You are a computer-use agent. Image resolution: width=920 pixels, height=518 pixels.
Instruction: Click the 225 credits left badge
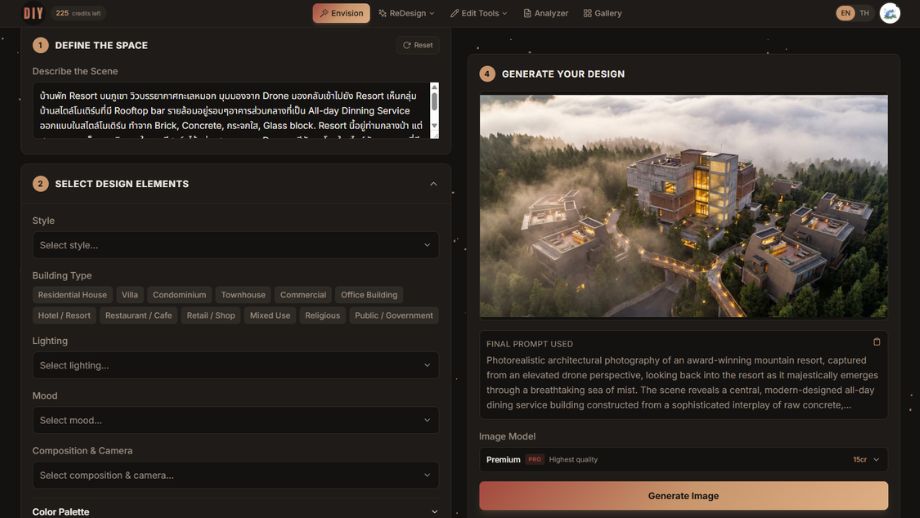78,13
